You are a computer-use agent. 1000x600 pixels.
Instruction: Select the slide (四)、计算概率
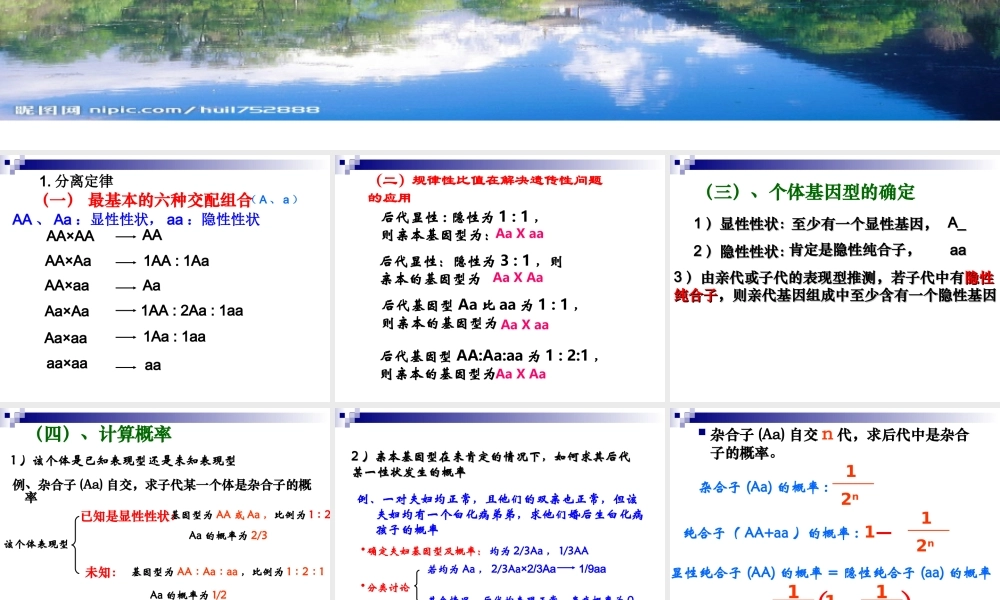click(x=165, y=504)
